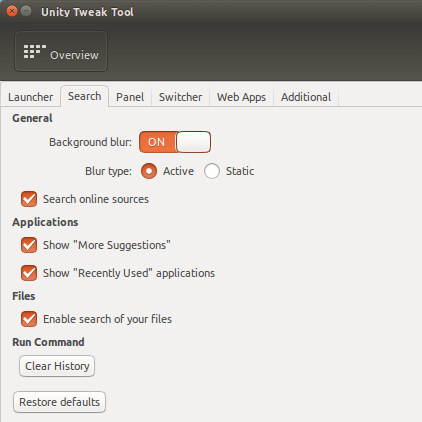Click the Restore defaults button

pos(59,402)
